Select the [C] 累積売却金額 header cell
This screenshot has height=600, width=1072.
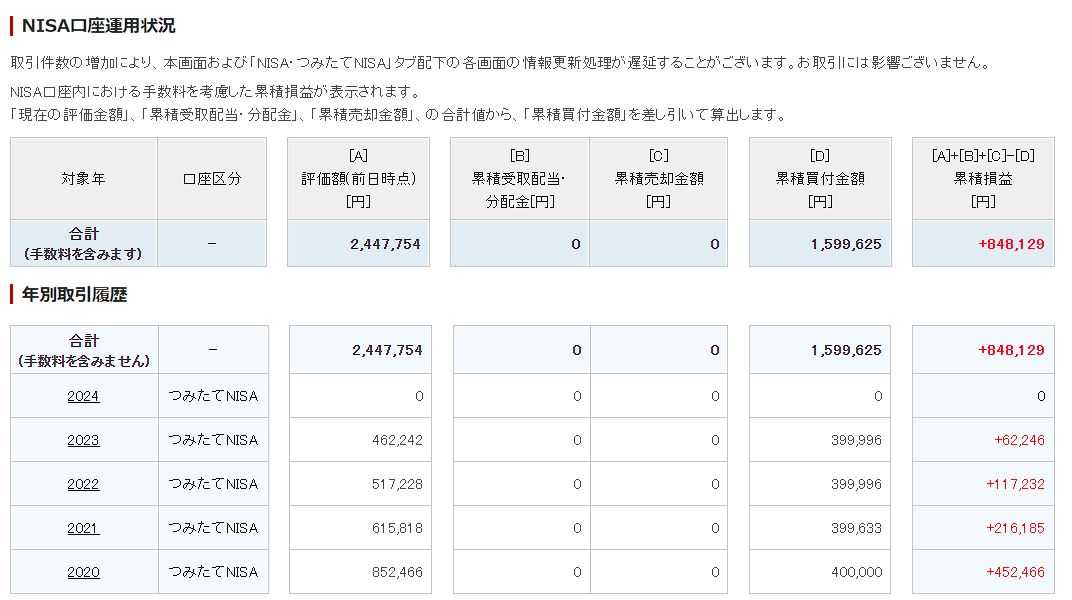click(658, 179)
